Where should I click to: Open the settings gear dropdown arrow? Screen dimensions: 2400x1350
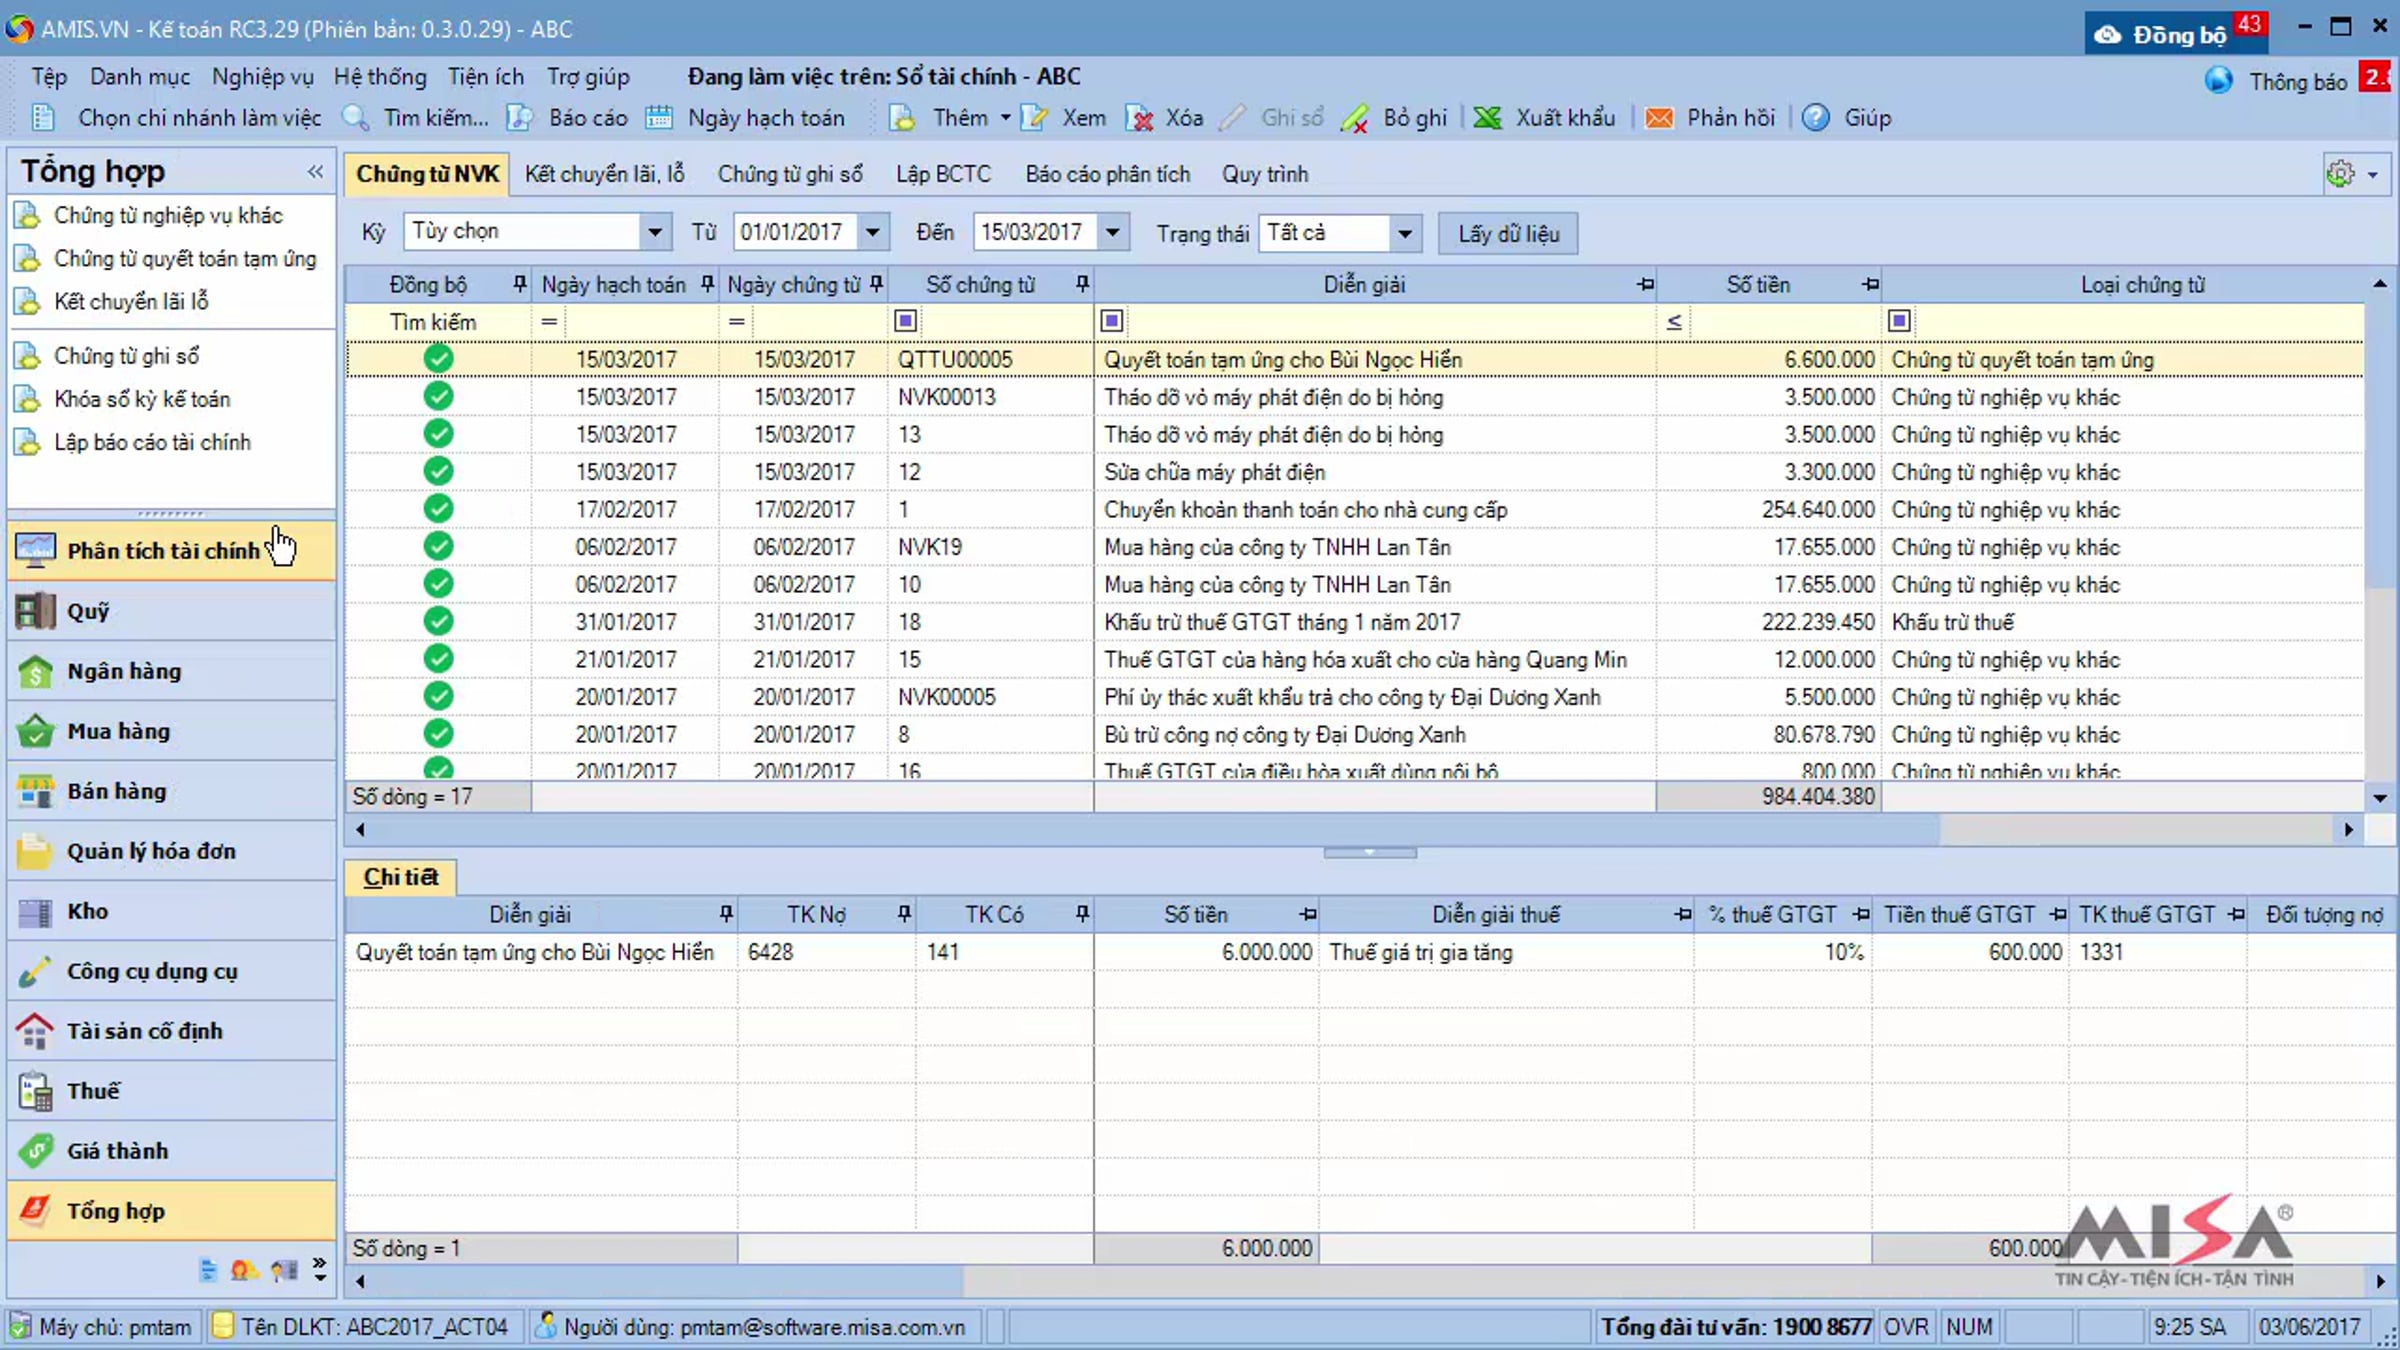[x=2373, y=175]
